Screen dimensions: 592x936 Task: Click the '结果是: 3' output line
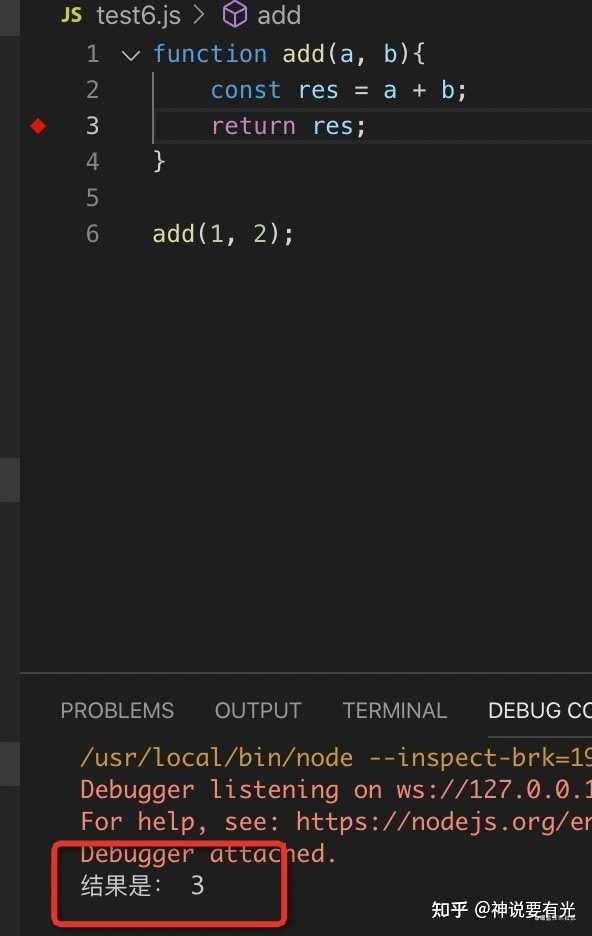point(140,885)
